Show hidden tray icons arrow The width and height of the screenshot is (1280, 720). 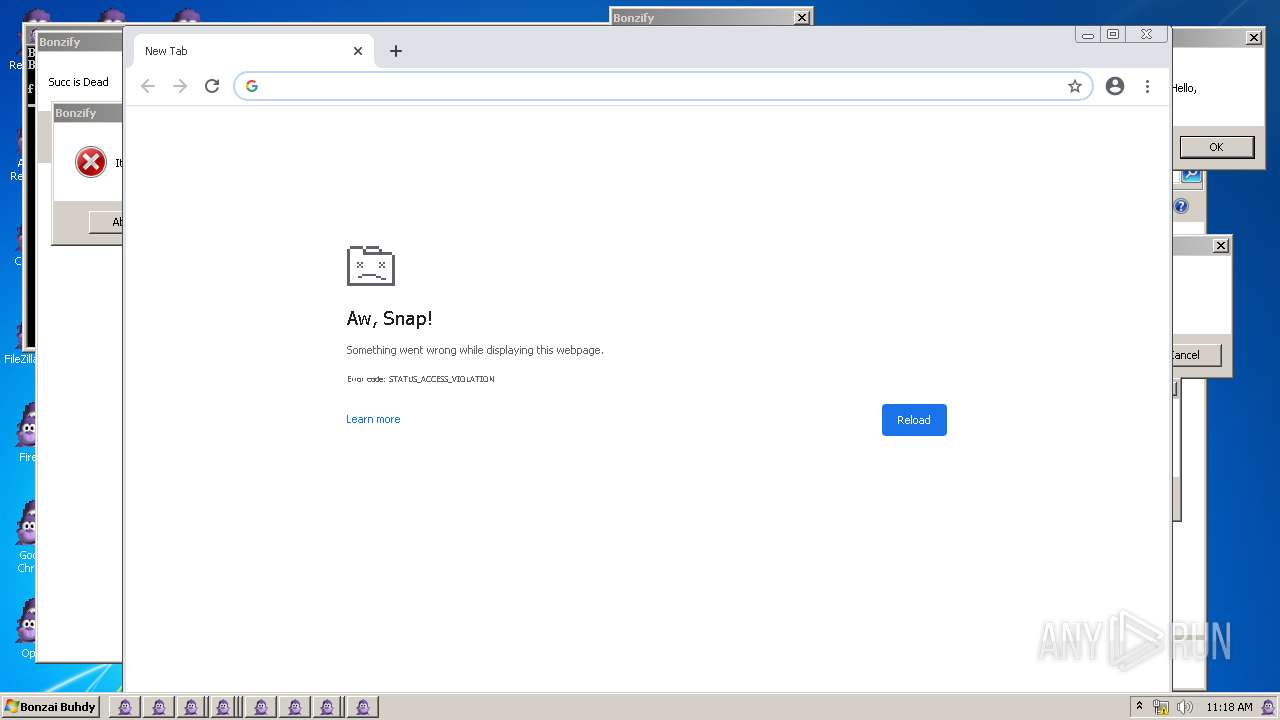(x=1139, y=707)
